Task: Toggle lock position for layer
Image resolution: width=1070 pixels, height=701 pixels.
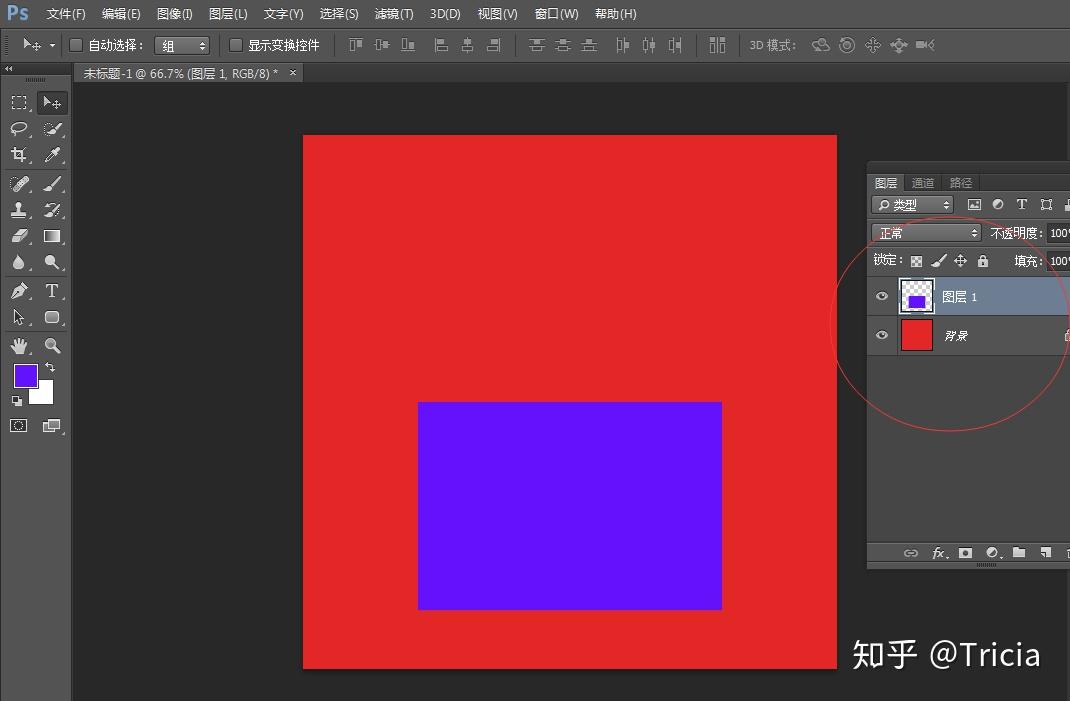Action: 960,261
